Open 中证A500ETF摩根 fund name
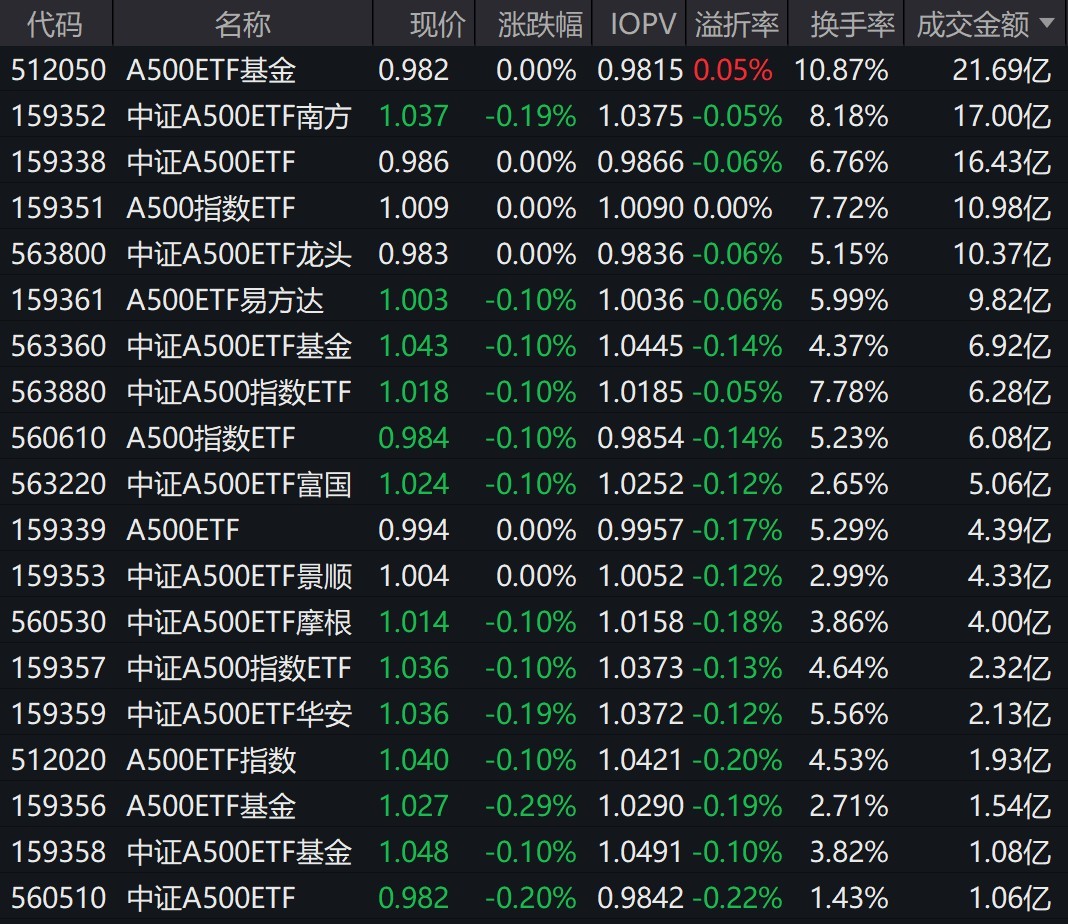1068x924 pixels. (239, 622)
